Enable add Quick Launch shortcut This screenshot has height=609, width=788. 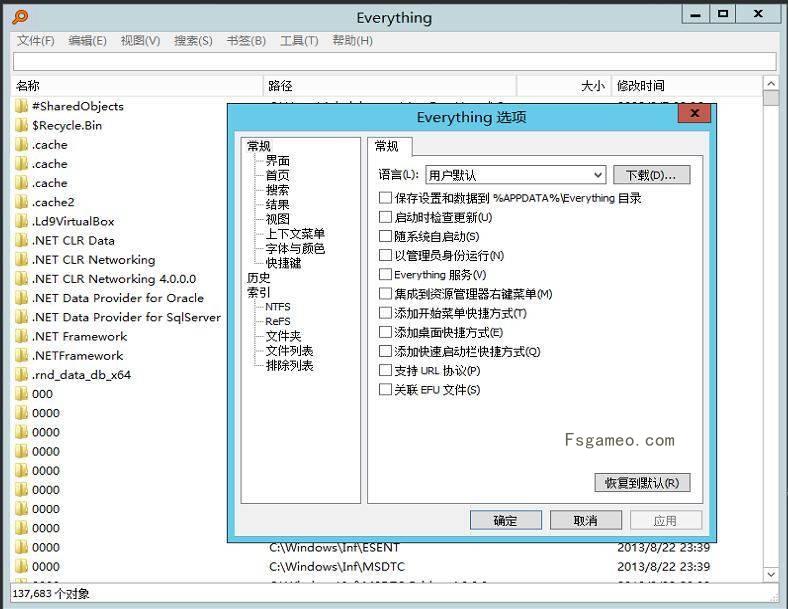[385, 351]
